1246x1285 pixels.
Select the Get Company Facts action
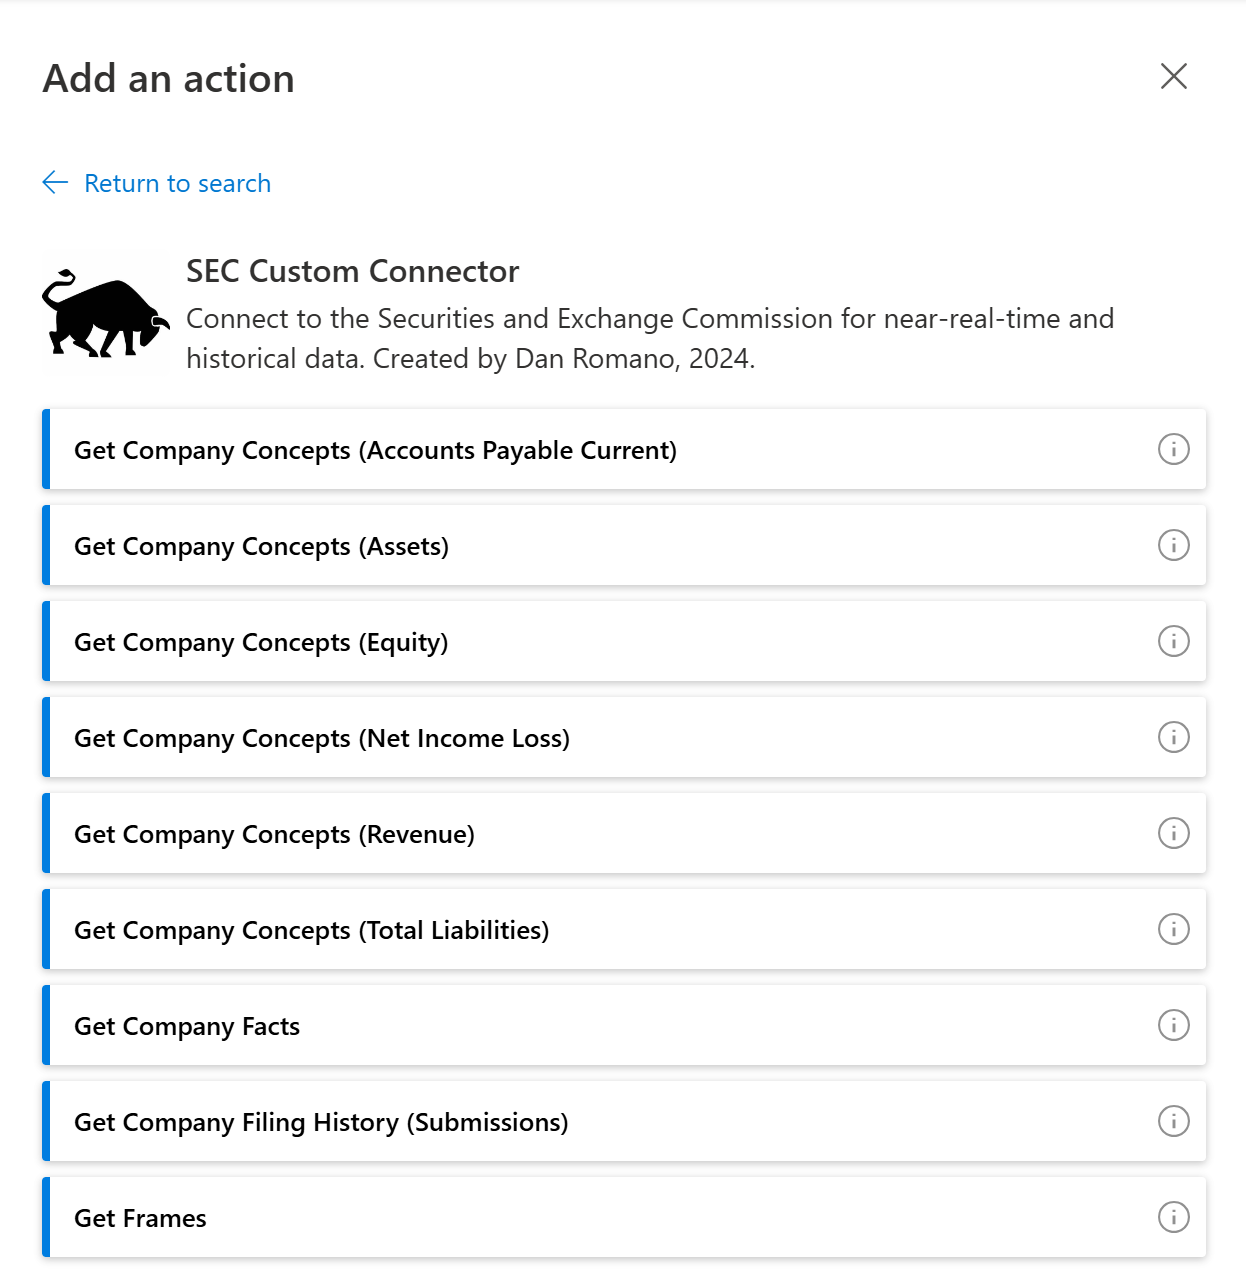[624, 1025]
